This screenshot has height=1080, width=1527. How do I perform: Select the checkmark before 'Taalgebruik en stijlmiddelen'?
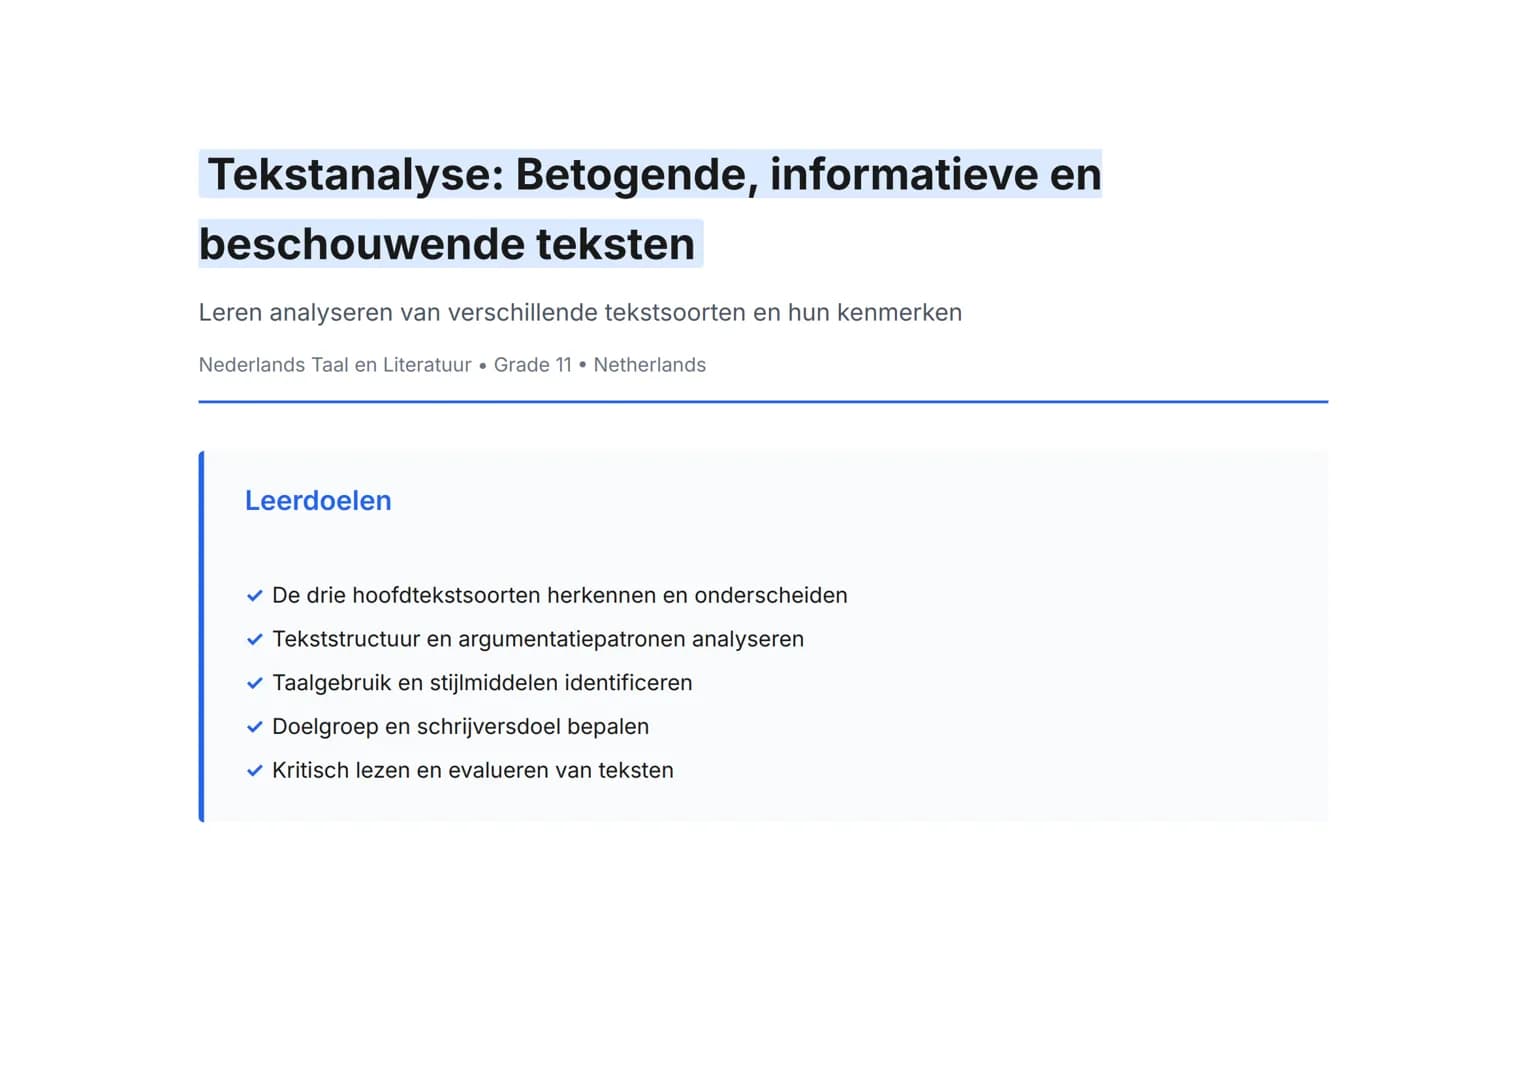point(254,684)
